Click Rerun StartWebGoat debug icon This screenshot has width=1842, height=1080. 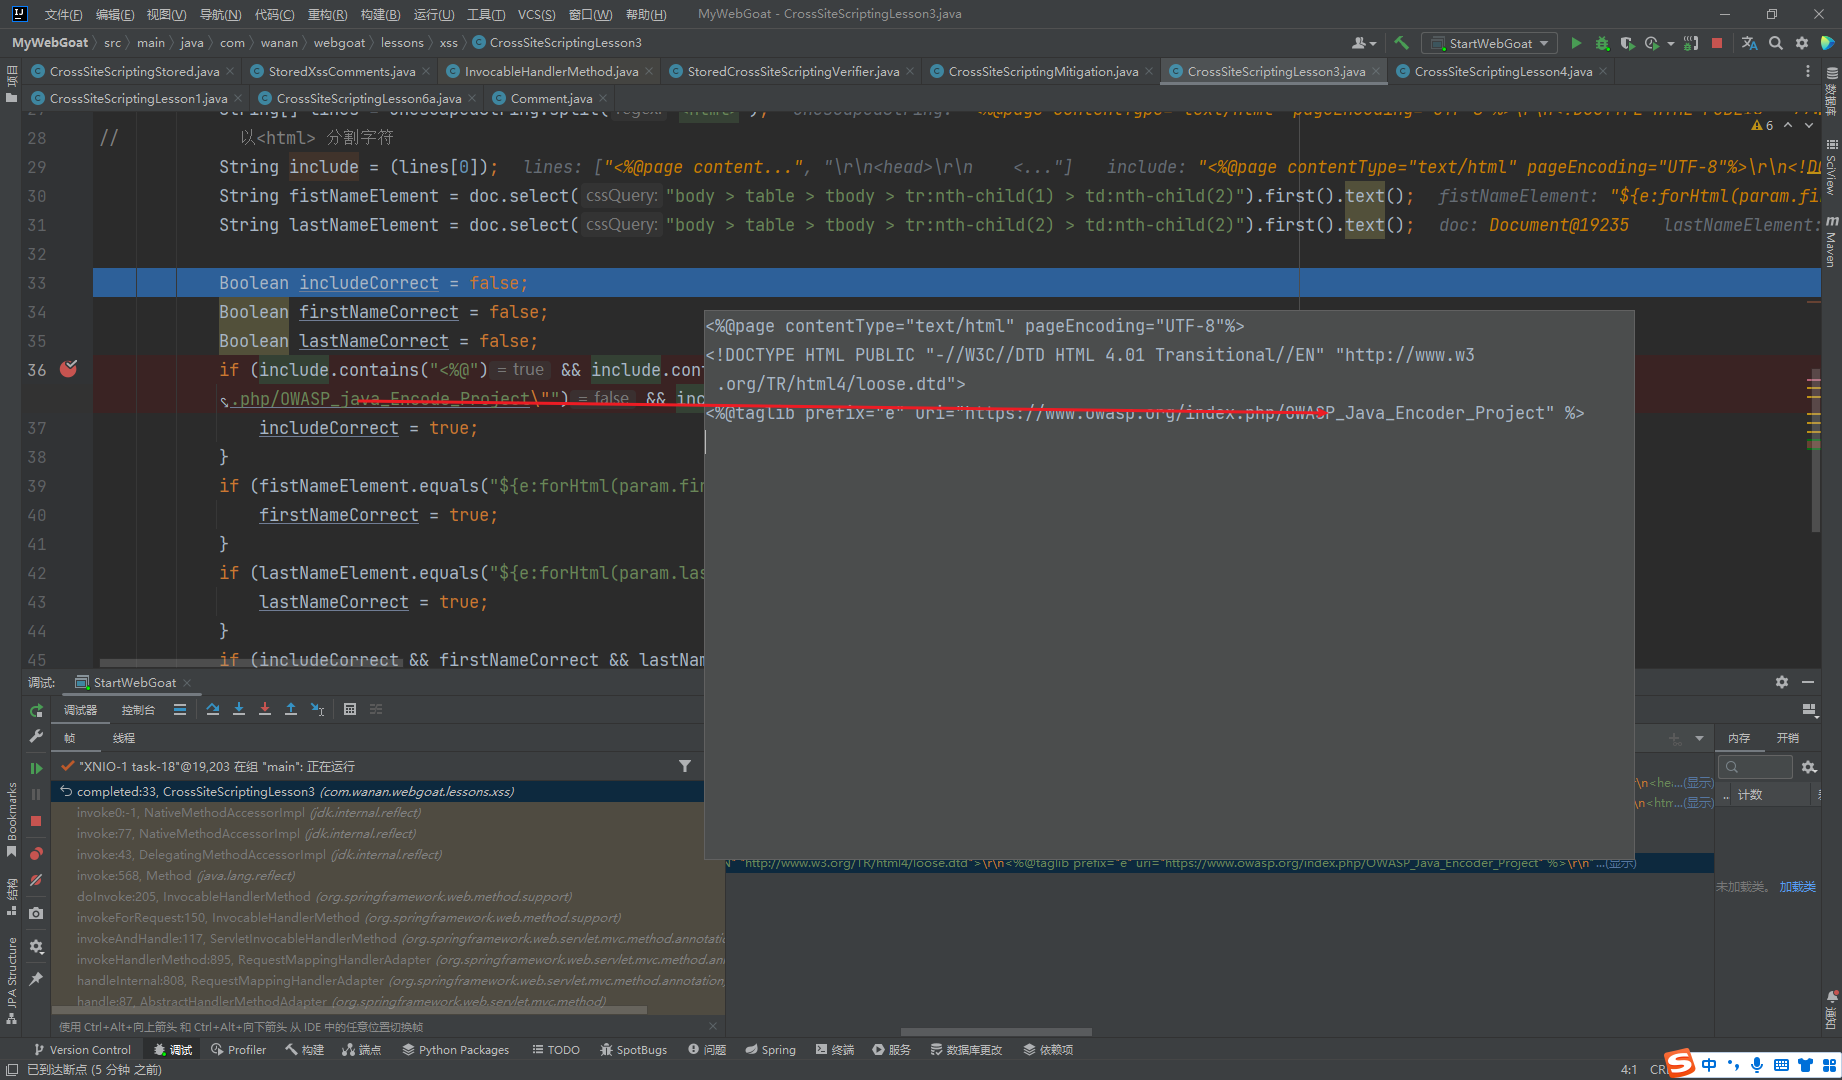pos(36,711)
